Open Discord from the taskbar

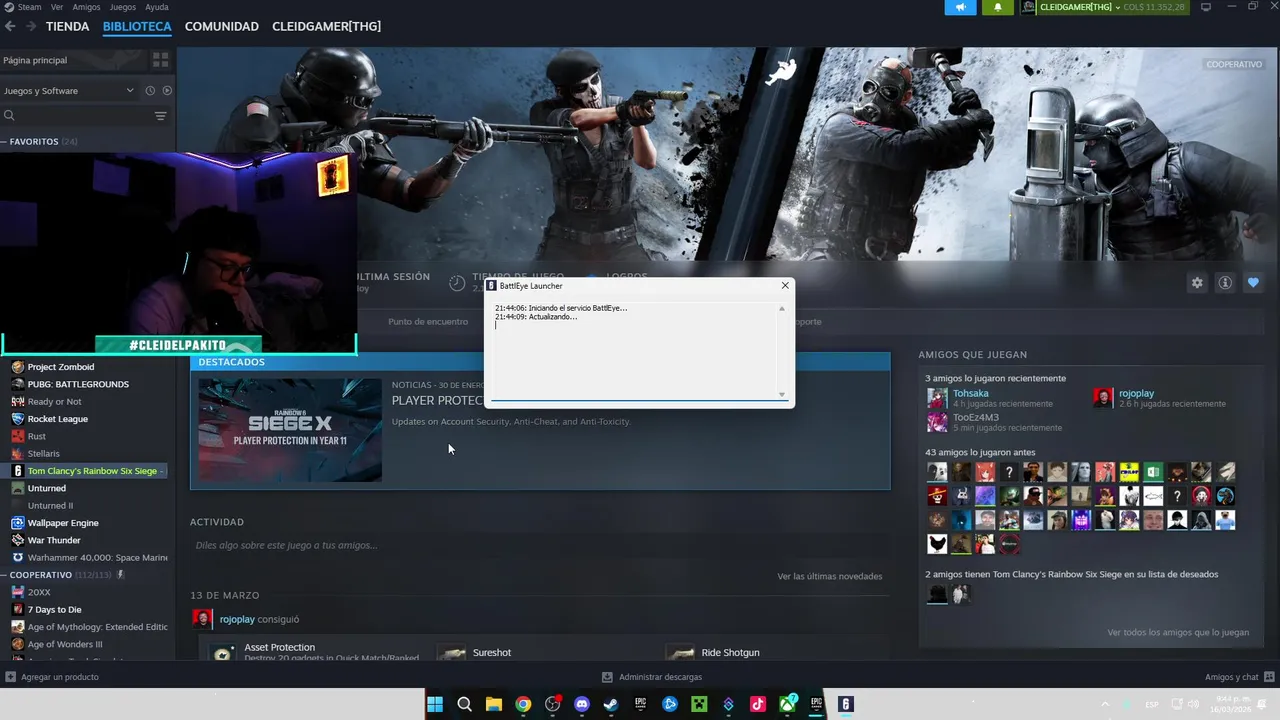pyautogui.click(x=582, y=704)
